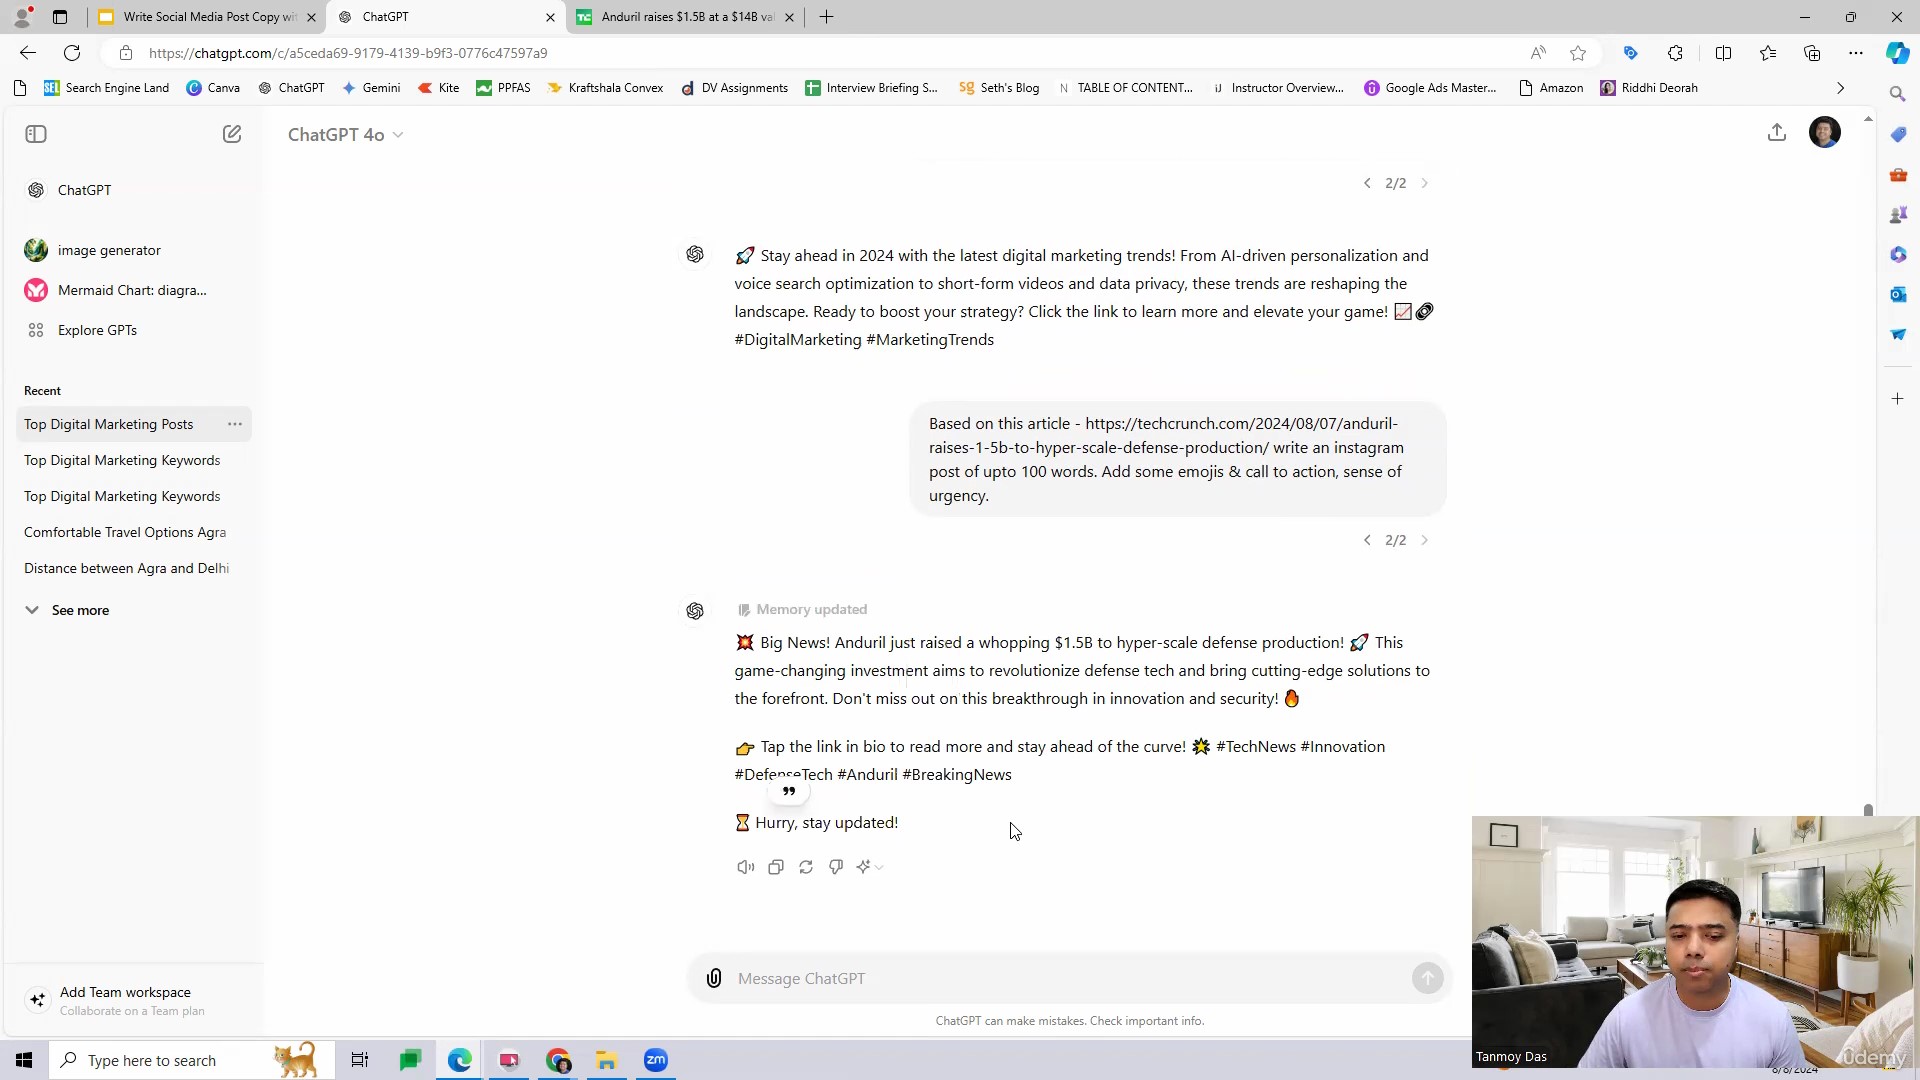Click the browser address bar URL
This screenshot has height=1080, width=1920.
click(348, 53)
